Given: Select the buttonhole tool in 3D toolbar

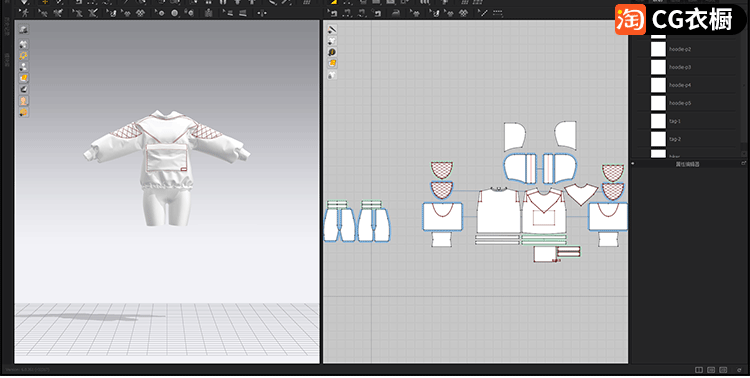Looking at the screenshot, I should click(190, 13).
